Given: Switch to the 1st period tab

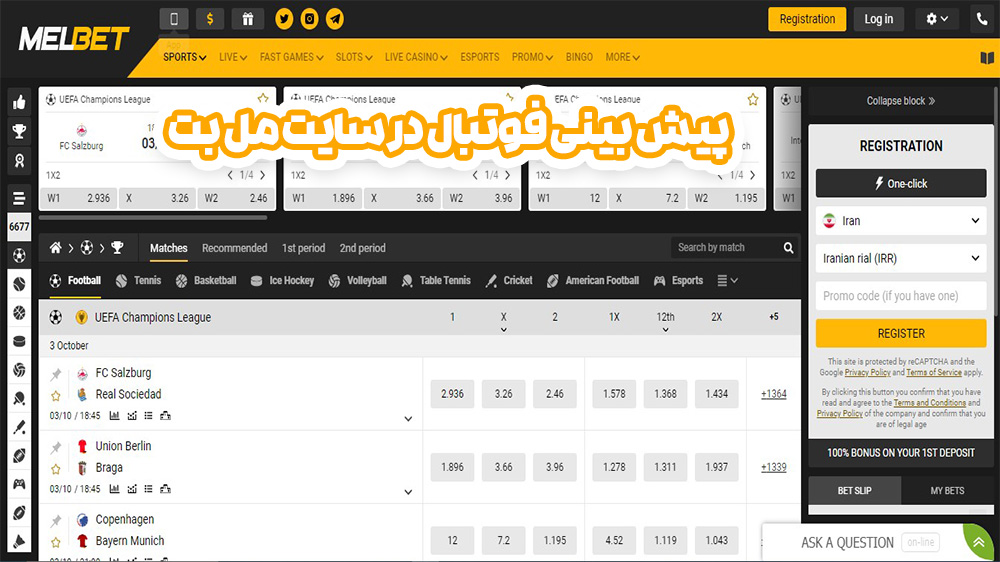Looking at the screenshot, I should [303, 248].
